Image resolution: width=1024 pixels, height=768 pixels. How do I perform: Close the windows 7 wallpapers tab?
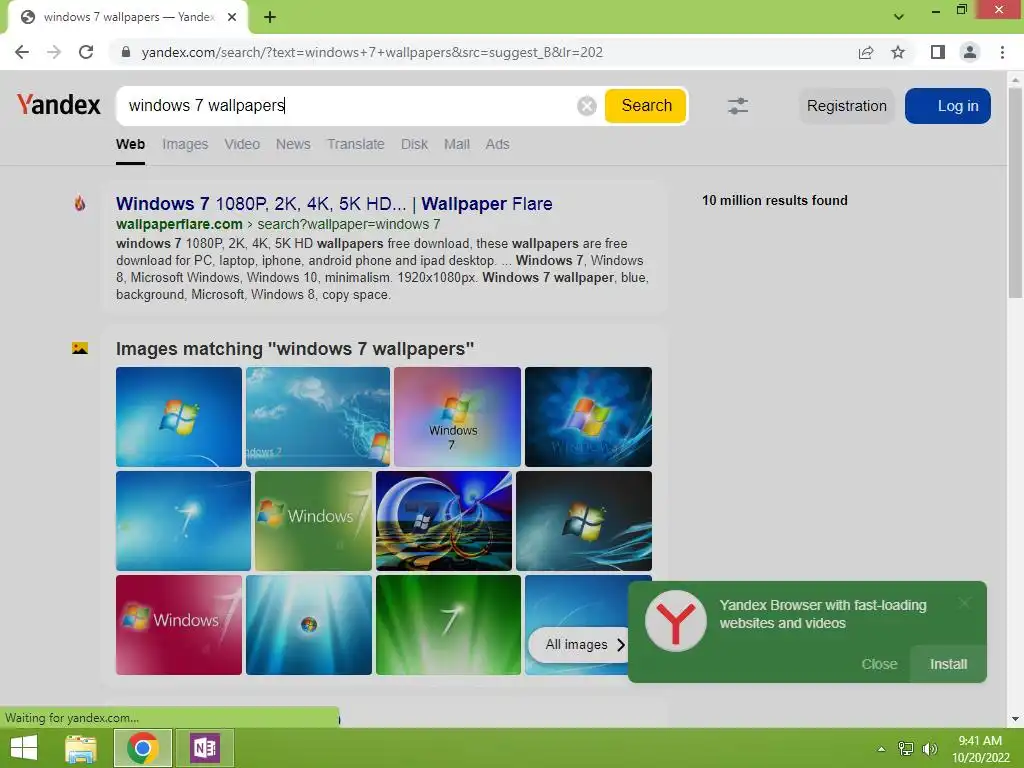point(232,17)
